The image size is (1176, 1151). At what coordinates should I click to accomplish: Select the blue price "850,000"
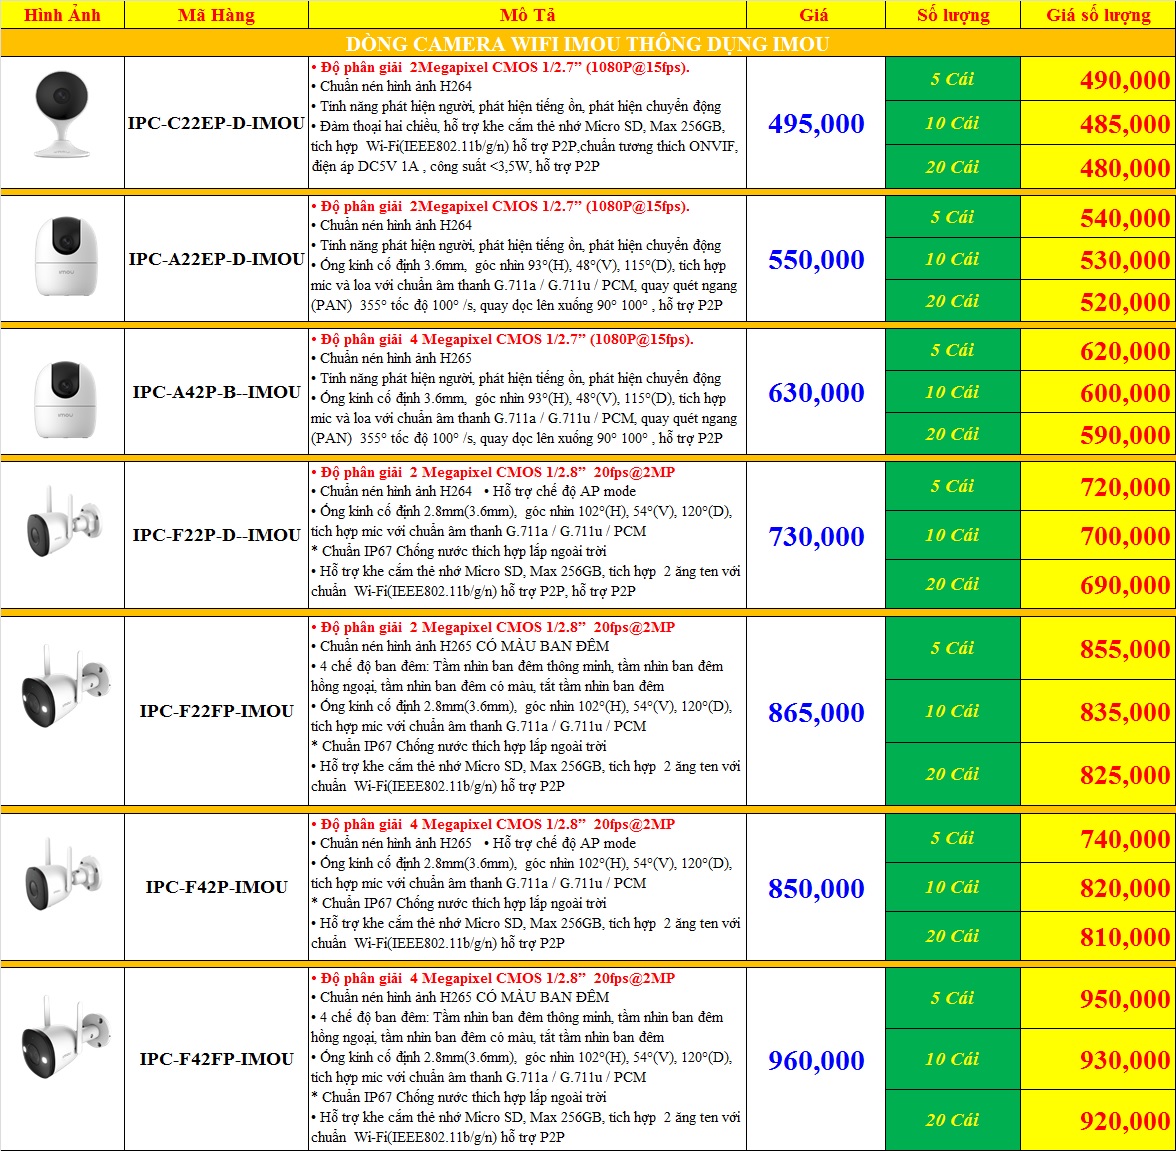point(816,889)
